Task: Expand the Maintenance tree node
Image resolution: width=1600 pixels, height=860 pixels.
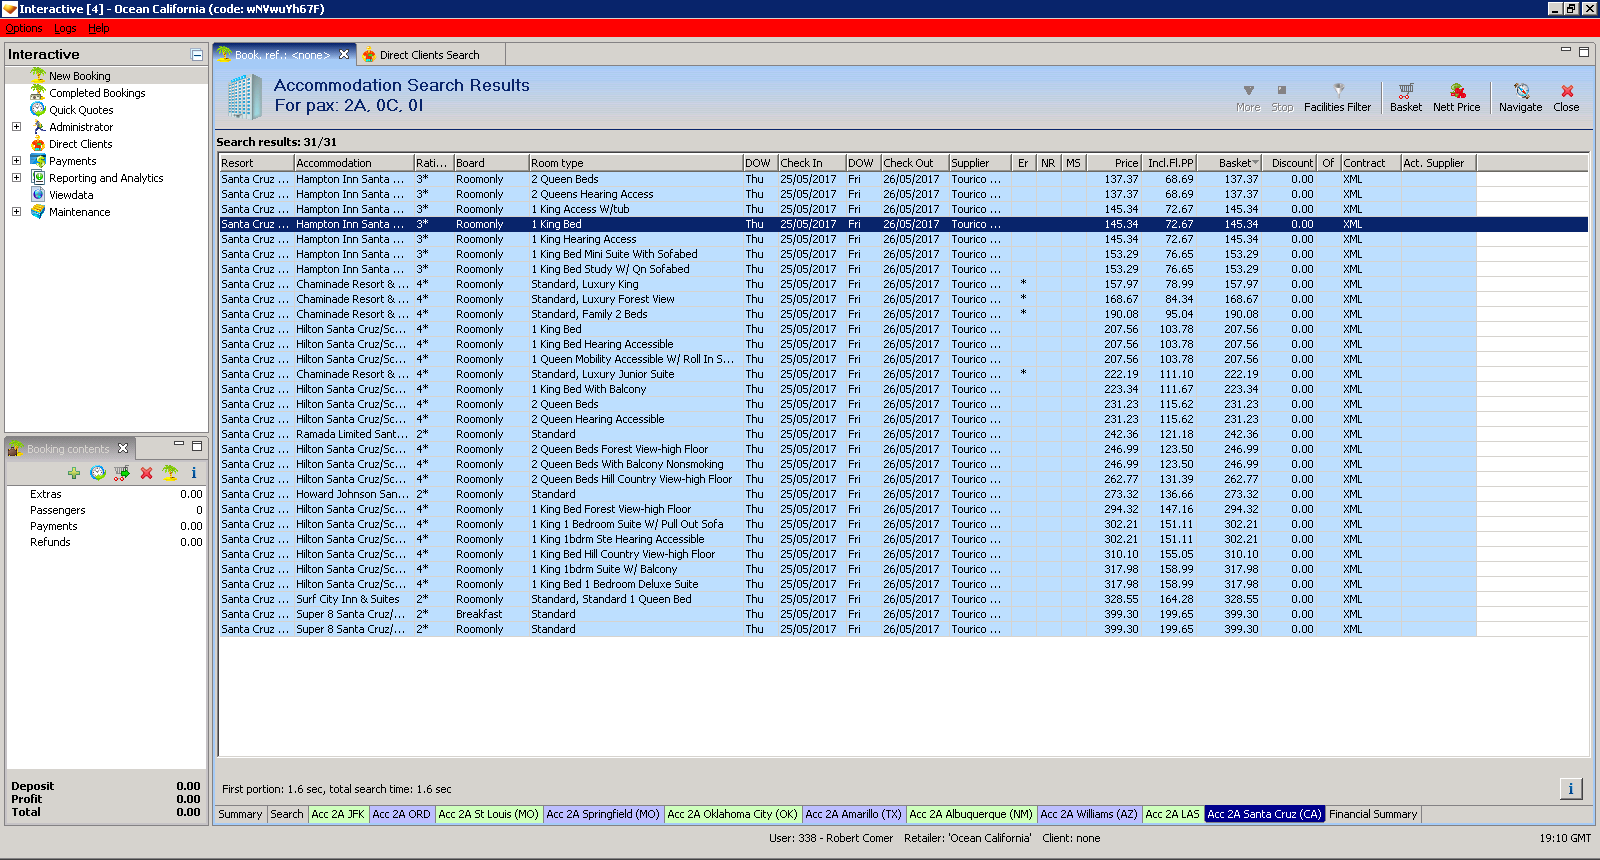Action: coord(16,212)
